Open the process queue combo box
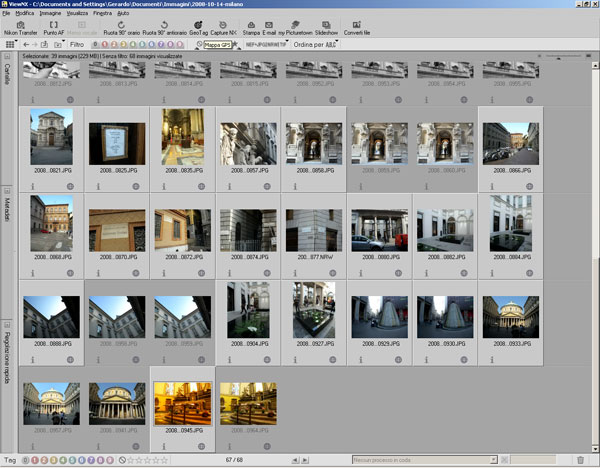The height and width of the screenshot is (468, 600). [424, 460]
